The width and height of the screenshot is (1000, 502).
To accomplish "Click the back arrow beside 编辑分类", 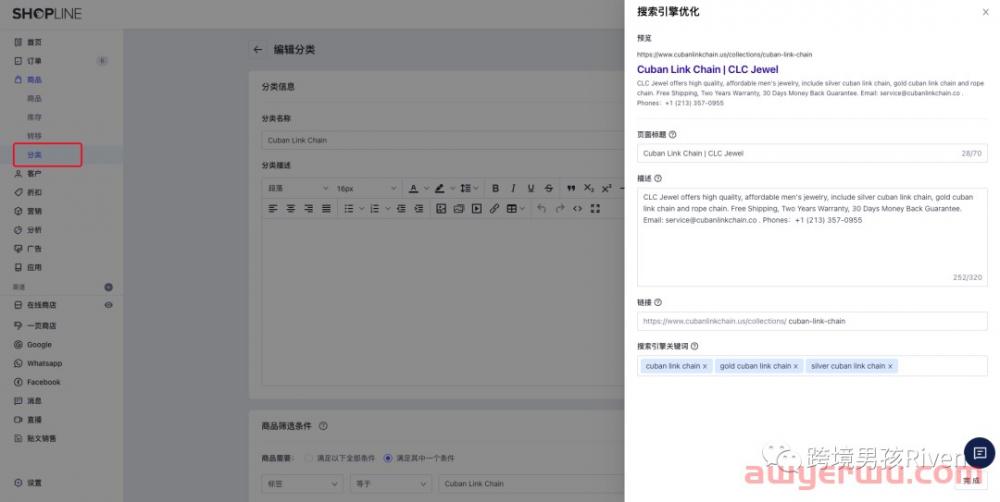I will coord(258,49).
